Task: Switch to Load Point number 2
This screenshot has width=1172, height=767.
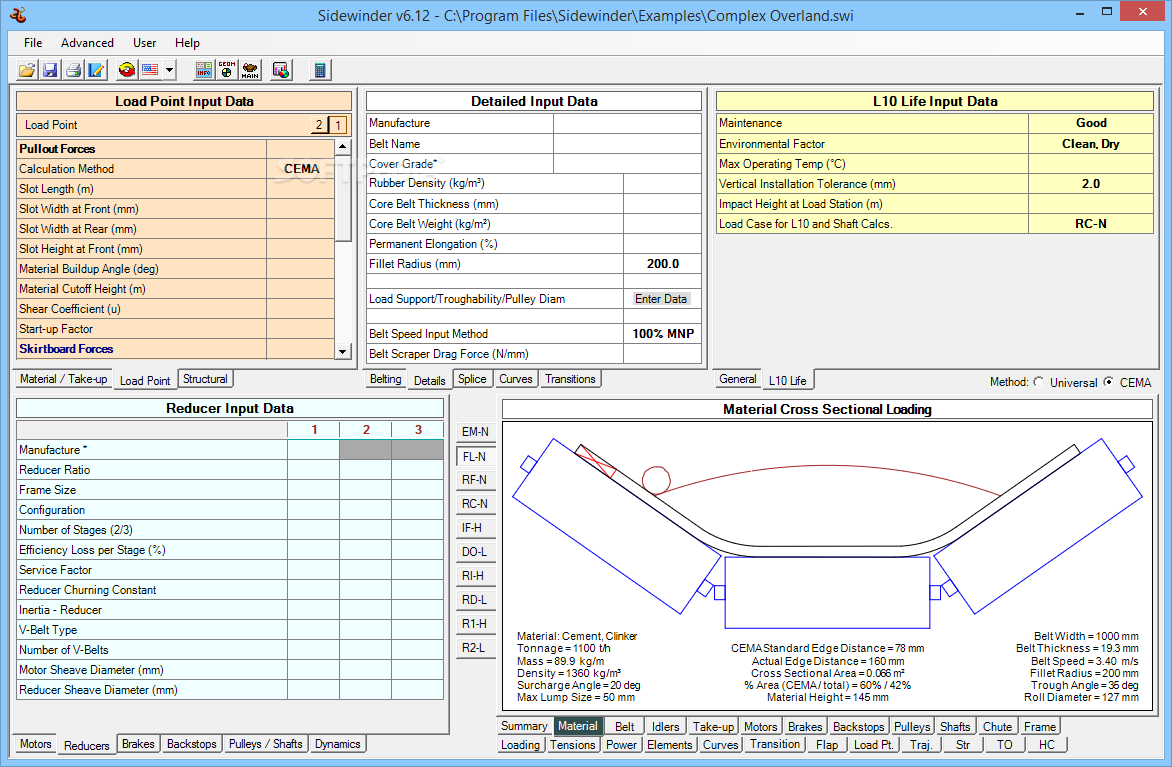Action: [x=319, y=125]
